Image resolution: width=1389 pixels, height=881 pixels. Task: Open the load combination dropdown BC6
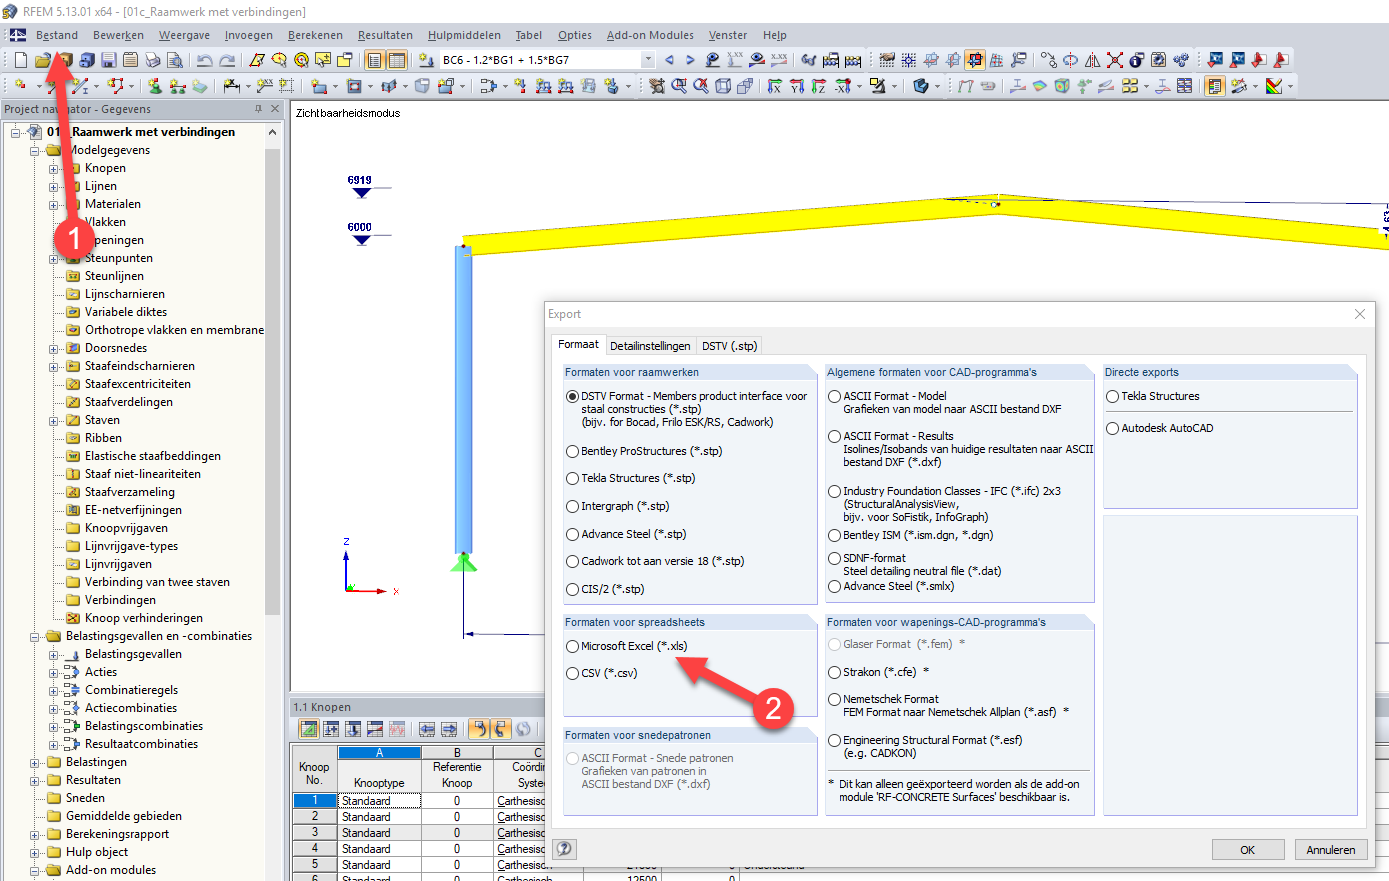647,59
